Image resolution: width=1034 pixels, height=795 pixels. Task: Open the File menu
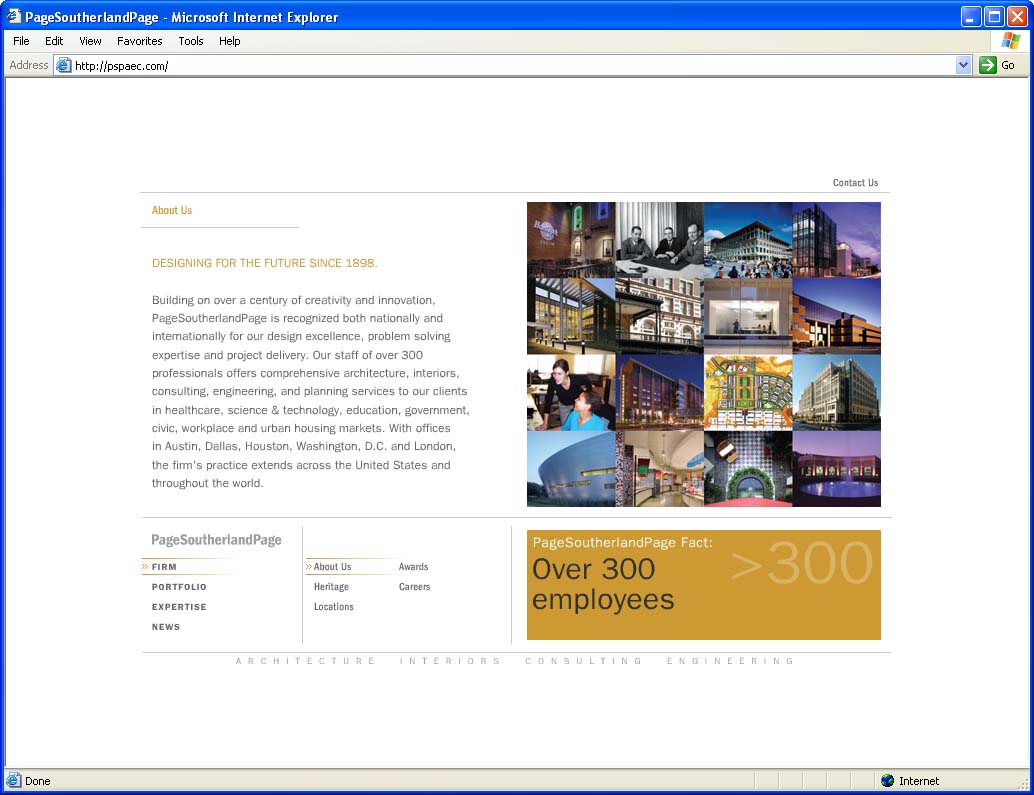21,41
